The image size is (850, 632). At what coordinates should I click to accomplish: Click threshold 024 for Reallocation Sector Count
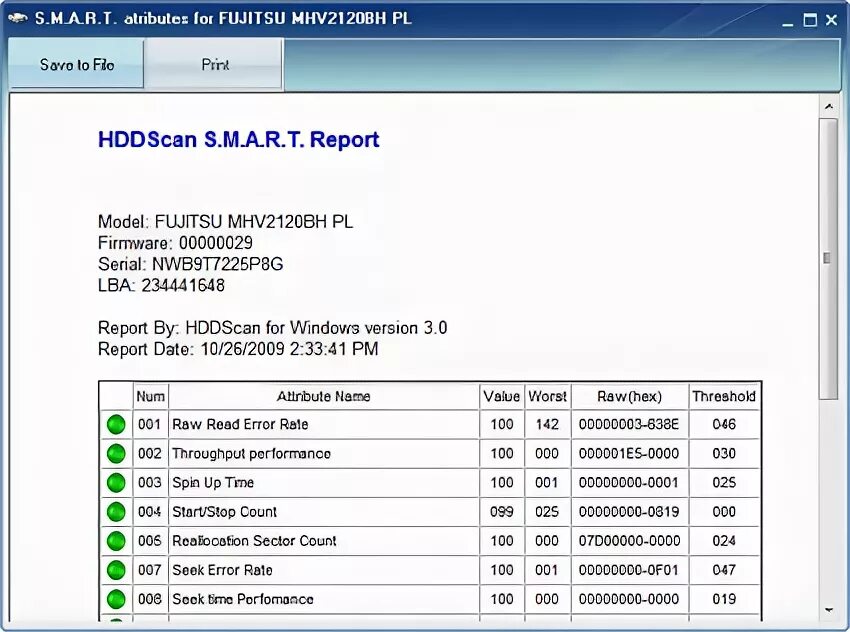(724, 541)
